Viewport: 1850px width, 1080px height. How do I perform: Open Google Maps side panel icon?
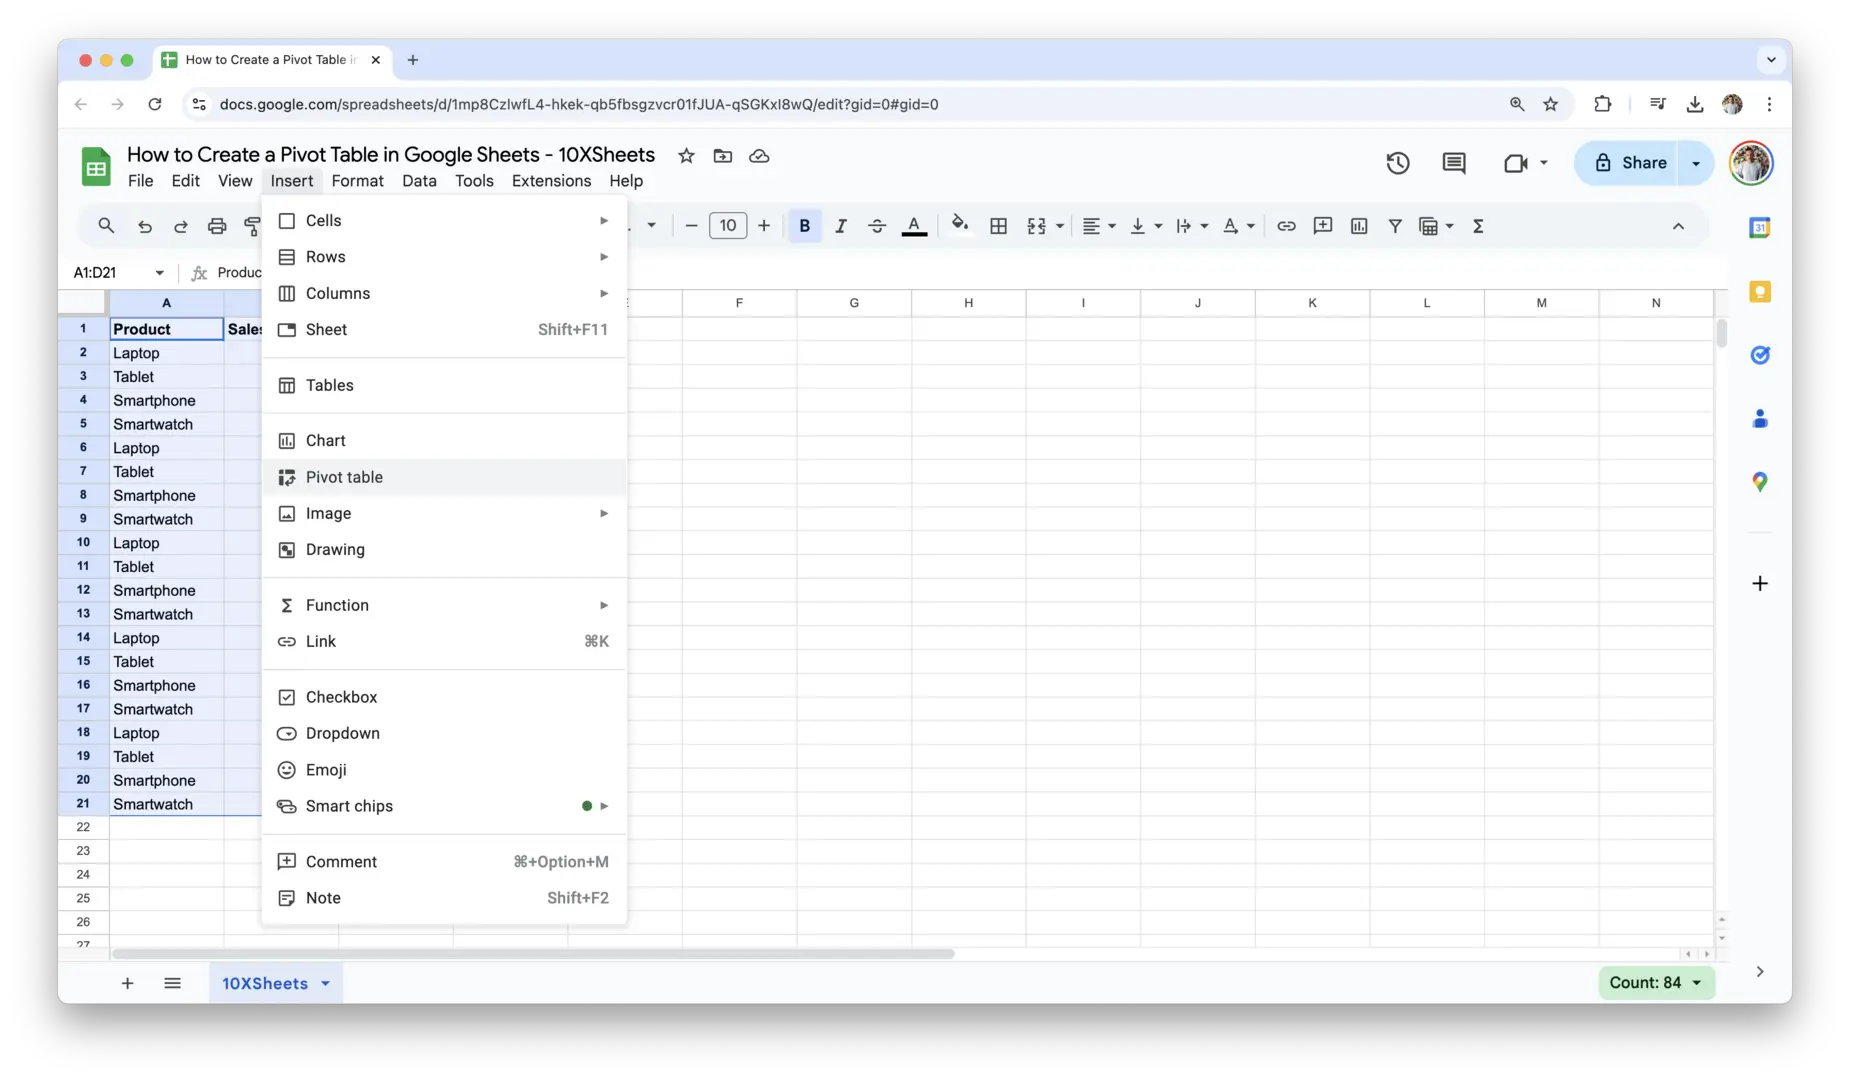[1759, 482]
